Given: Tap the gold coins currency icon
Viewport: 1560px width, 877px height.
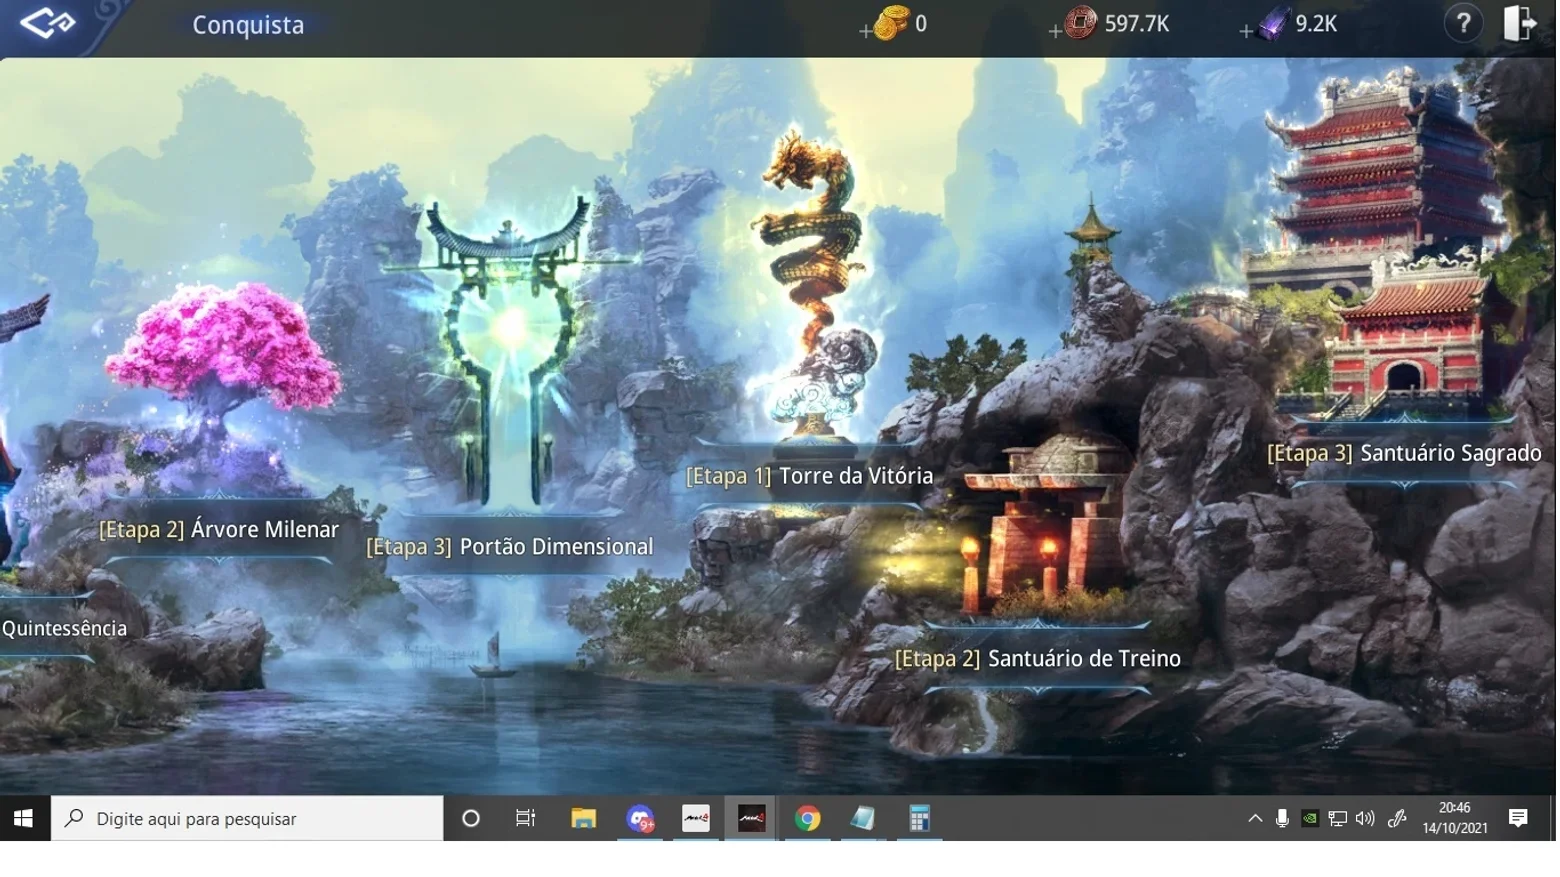Looking at the screenshot, I should point(890,23).
